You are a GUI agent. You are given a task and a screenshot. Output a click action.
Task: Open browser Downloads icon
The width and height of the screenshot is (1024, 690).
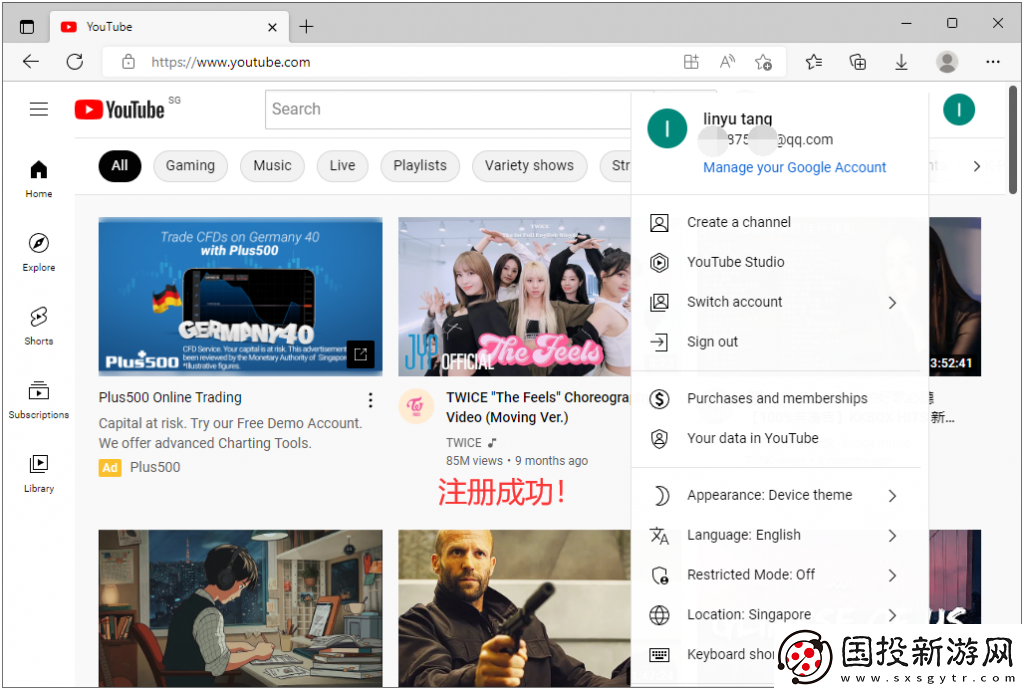901,62
